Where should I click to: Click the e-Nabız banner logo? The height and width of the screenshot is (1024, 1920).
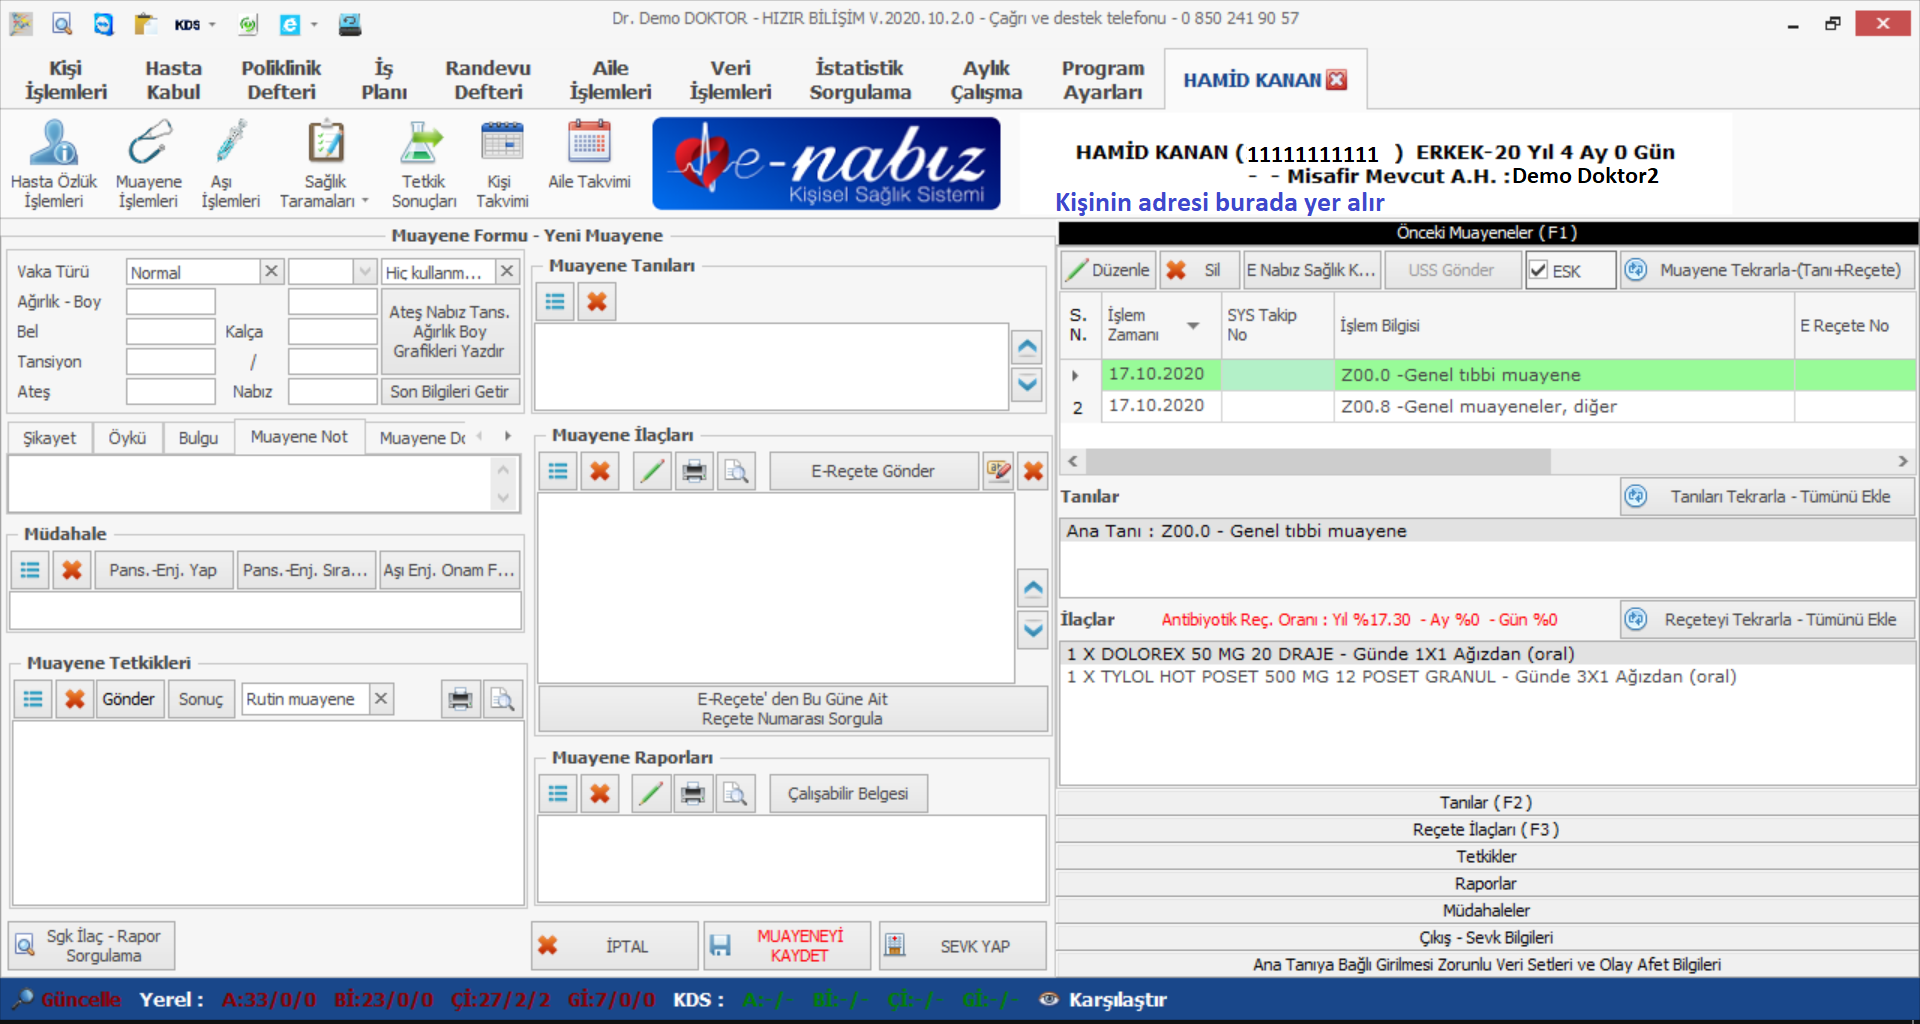(x=826, y=164)
